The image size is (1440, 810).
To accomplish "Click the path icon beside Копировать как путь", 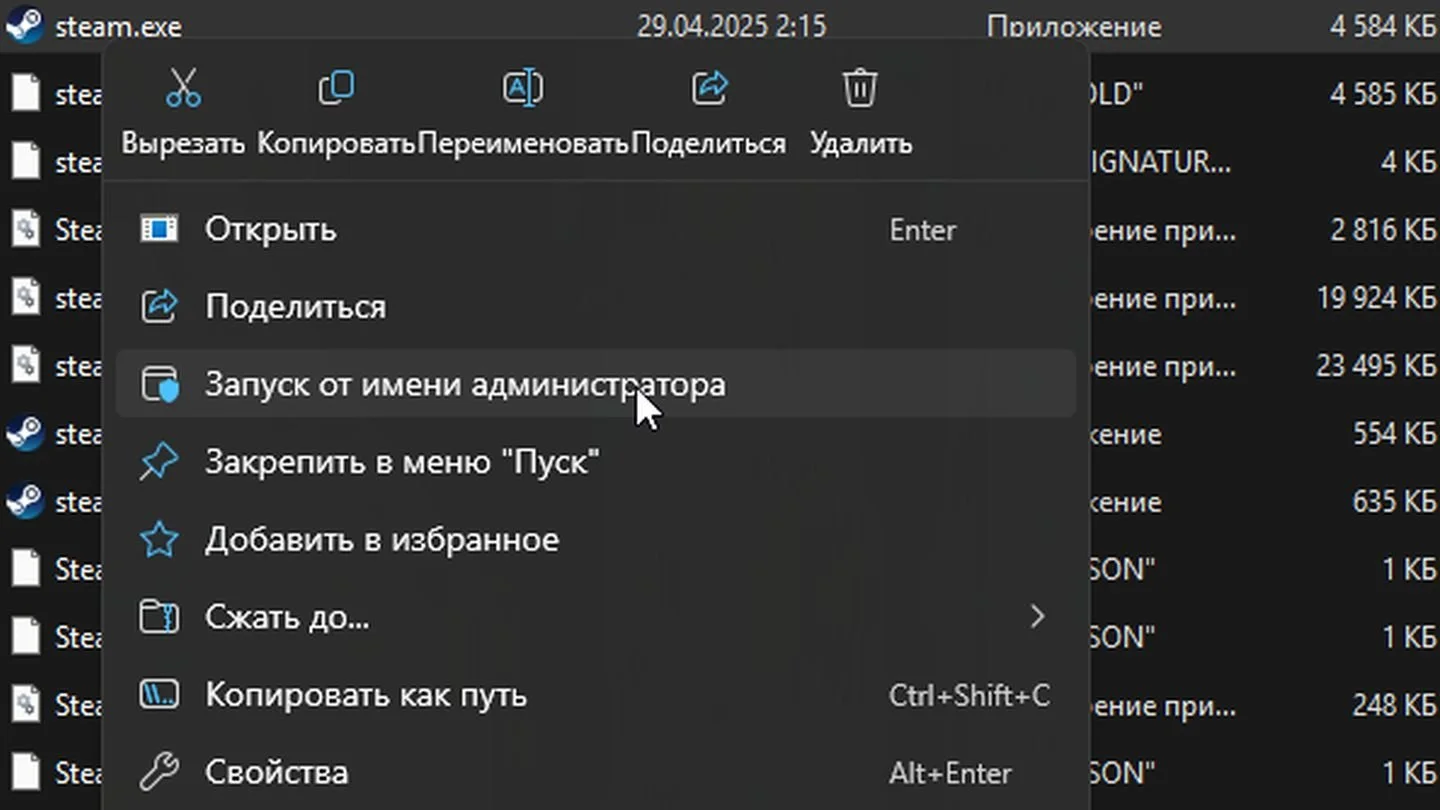I will click(x=159, y=695).
